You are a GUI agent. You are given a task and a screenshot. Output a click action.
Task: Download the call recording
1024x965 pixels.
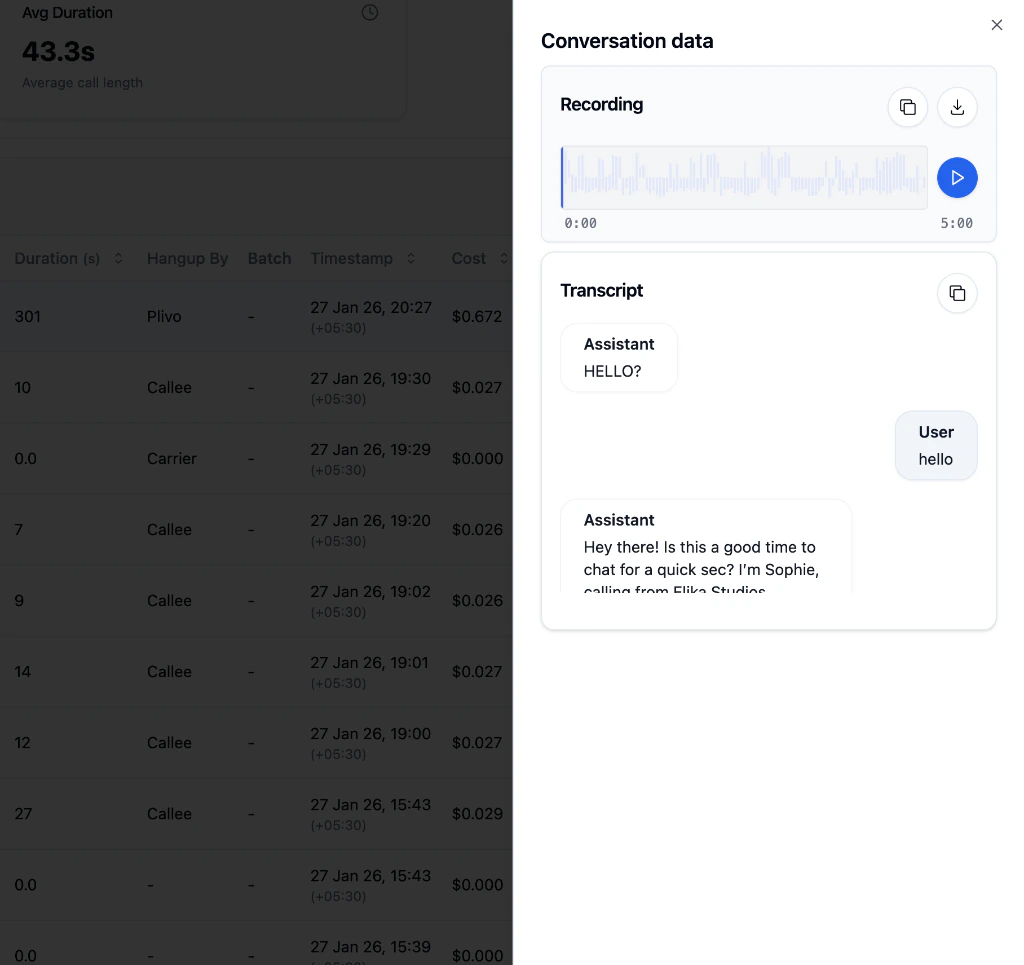coord(957,107)
